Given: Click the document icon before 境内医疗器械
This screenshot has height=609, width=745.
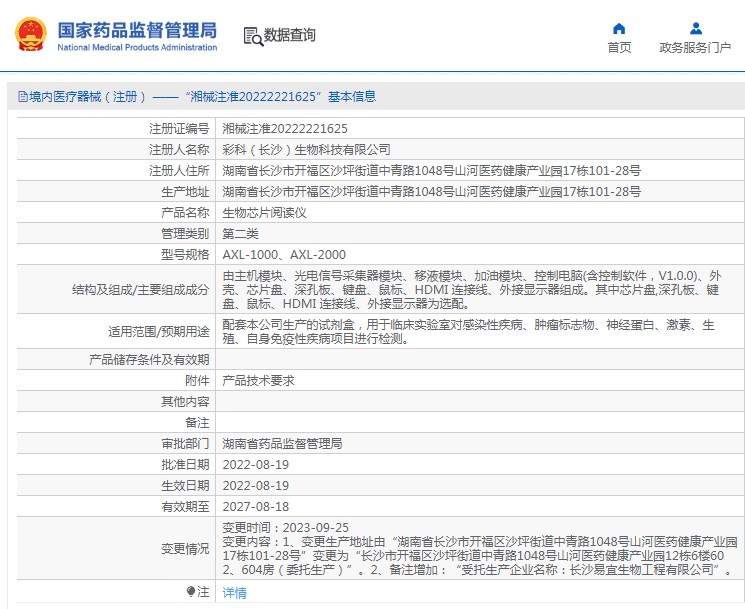Looking at the screenshot, I should click(23, 97).
